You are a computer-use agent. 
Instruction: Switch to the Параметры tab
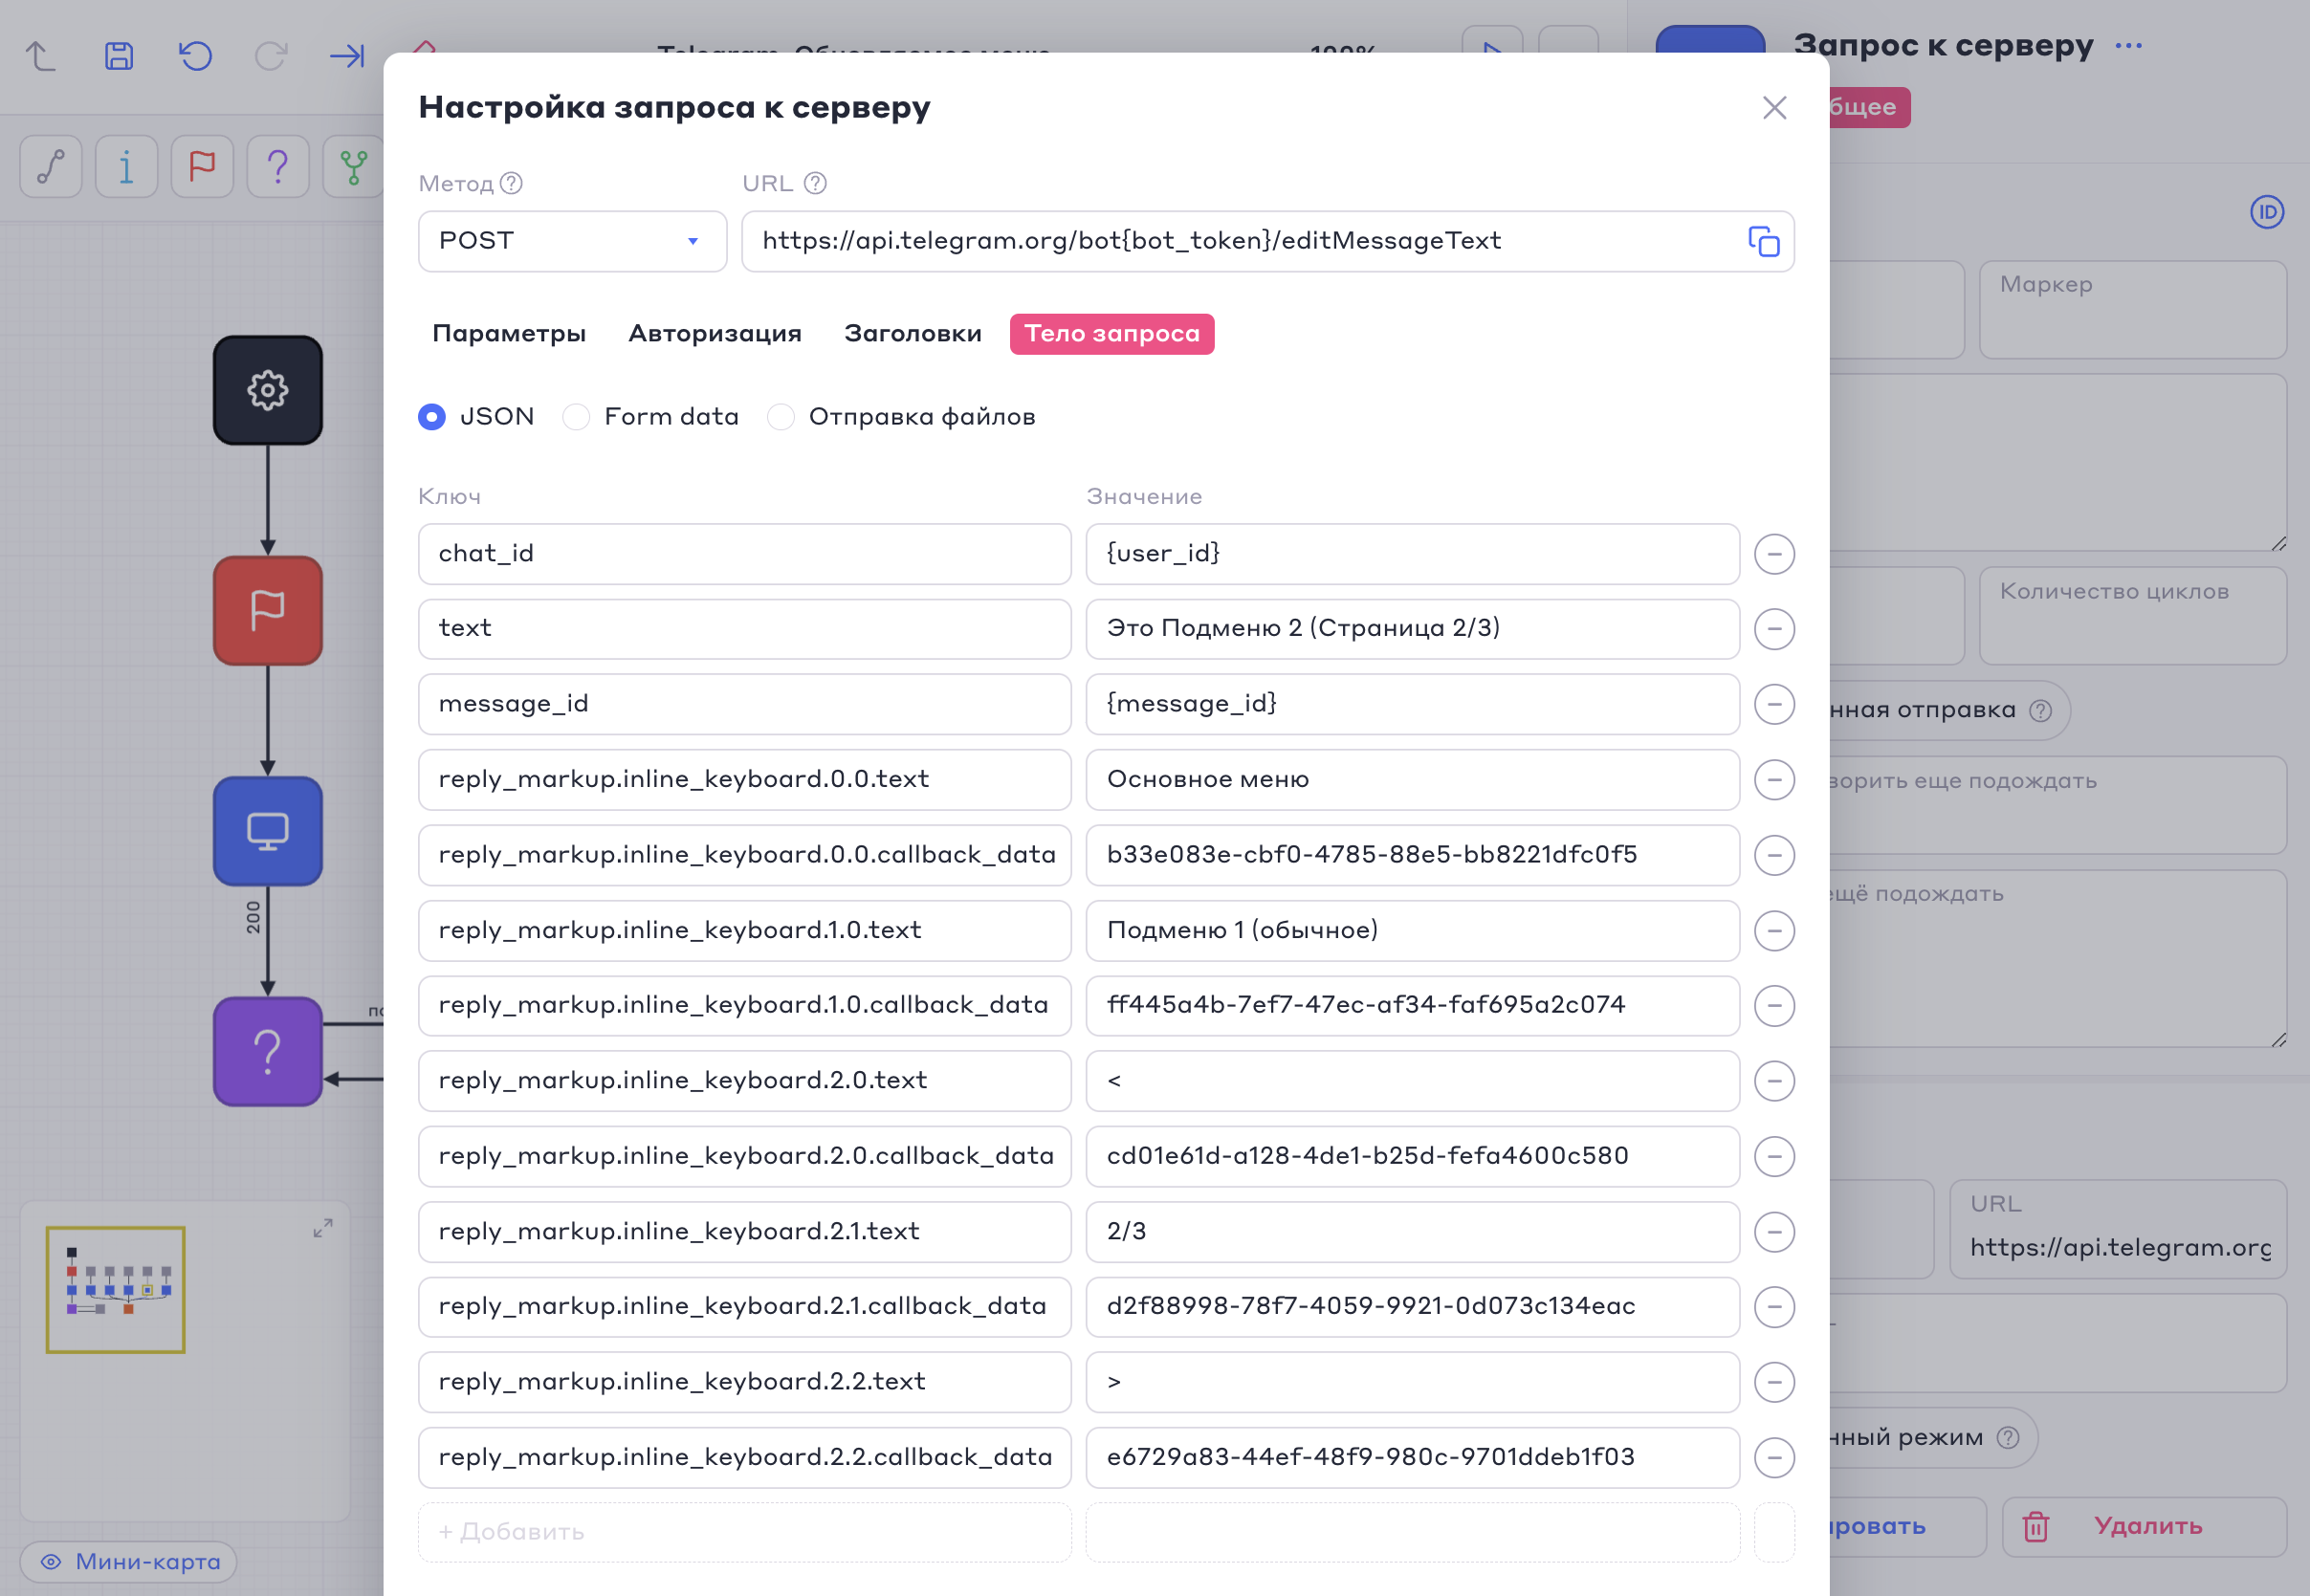point(509,334)
